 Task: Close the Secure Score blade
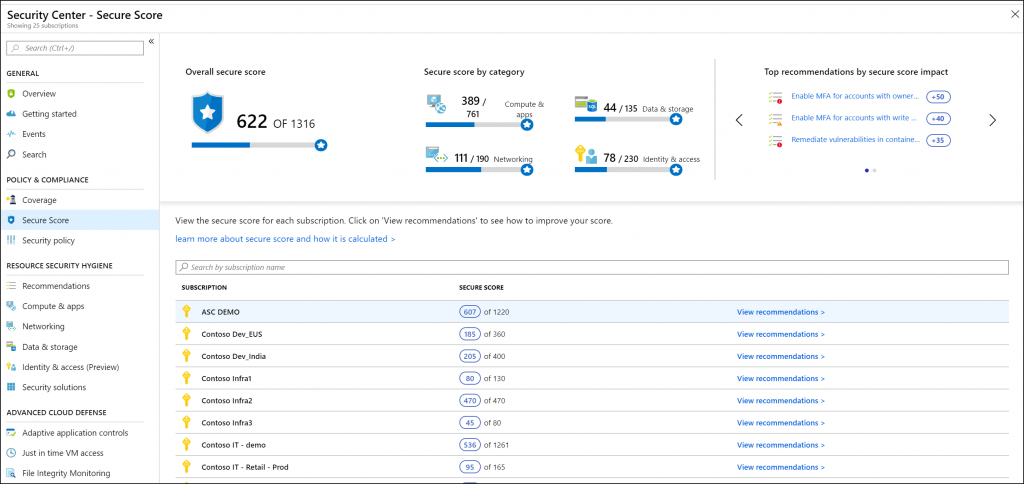click(1014, 14)
